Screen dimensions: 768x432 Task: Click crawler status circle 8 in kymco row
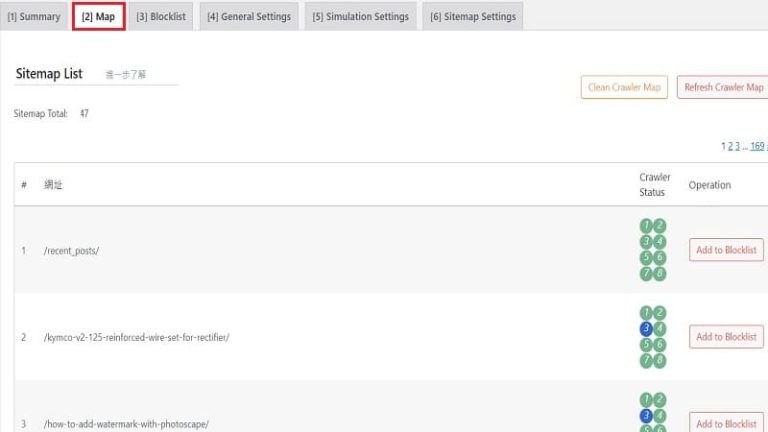(x=659, y=361)
